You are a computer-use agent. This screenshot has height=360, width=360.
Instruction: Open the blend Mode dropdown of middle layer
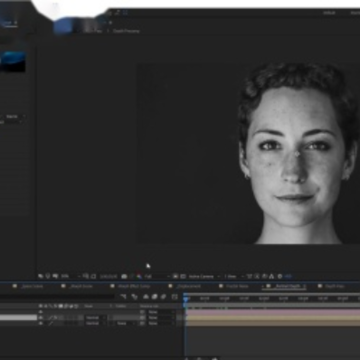(95, 318)
